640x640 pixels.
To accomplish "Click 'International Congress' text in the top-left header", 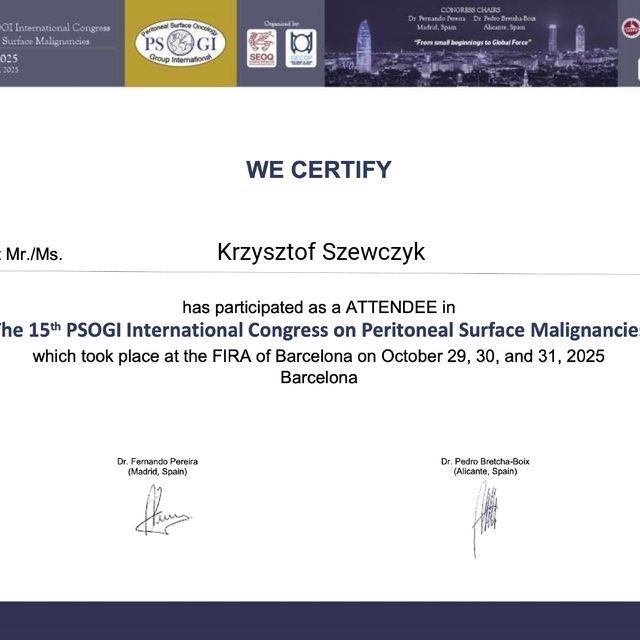I will [63, 28].
